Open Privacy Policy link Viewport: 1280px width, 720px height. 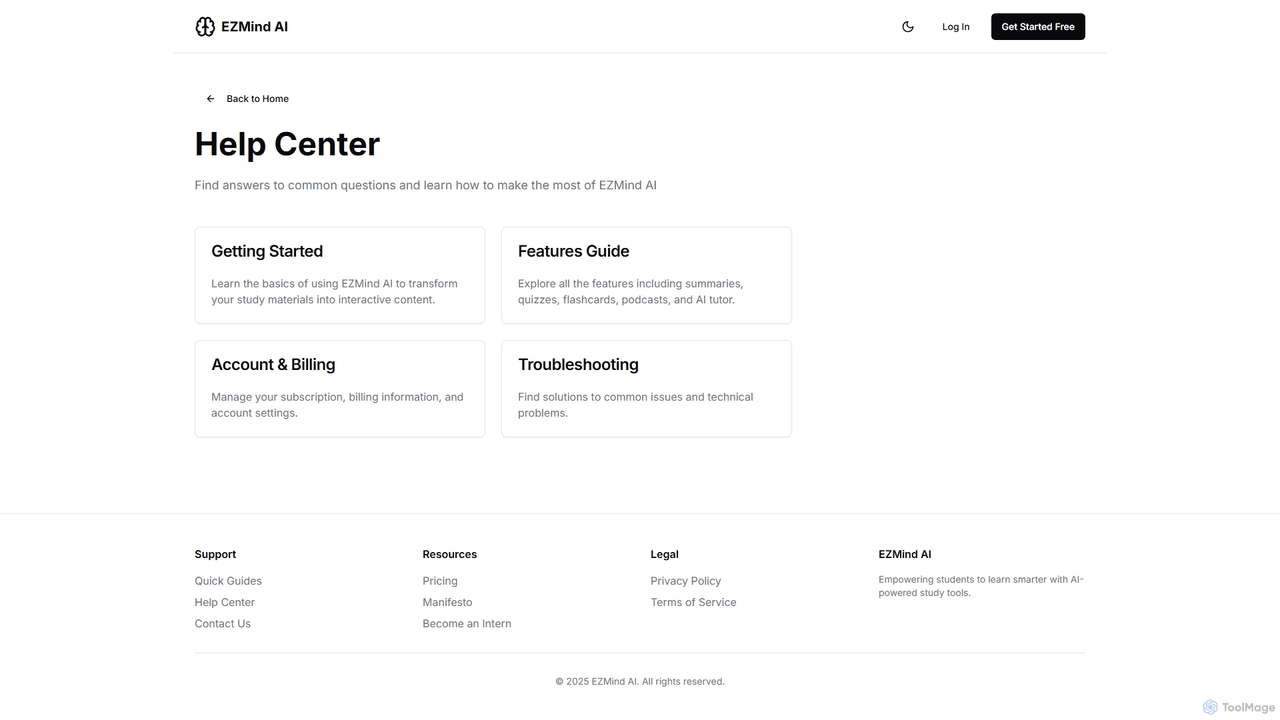pyautogui.click(x=686, y=581)
